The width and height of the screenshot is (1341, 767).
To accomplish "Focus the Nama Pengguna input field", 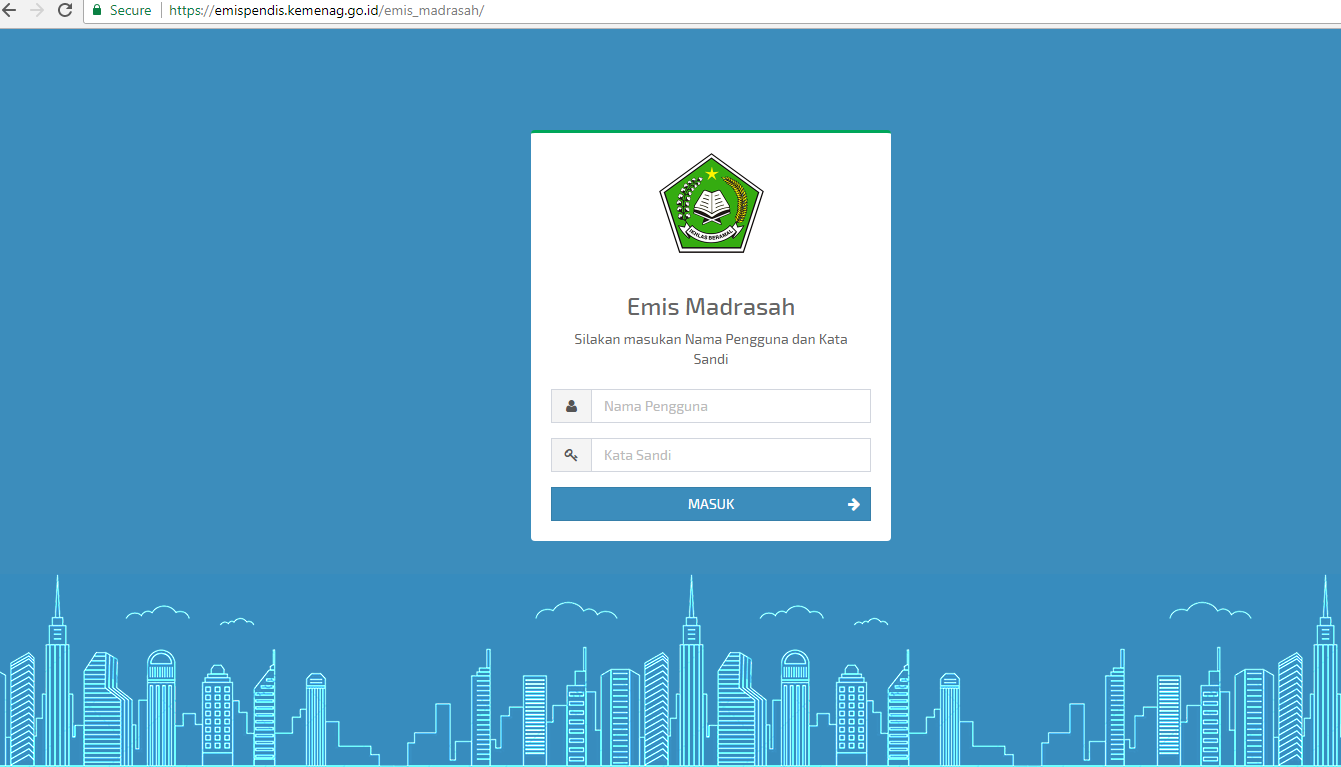I will point(731,406).
